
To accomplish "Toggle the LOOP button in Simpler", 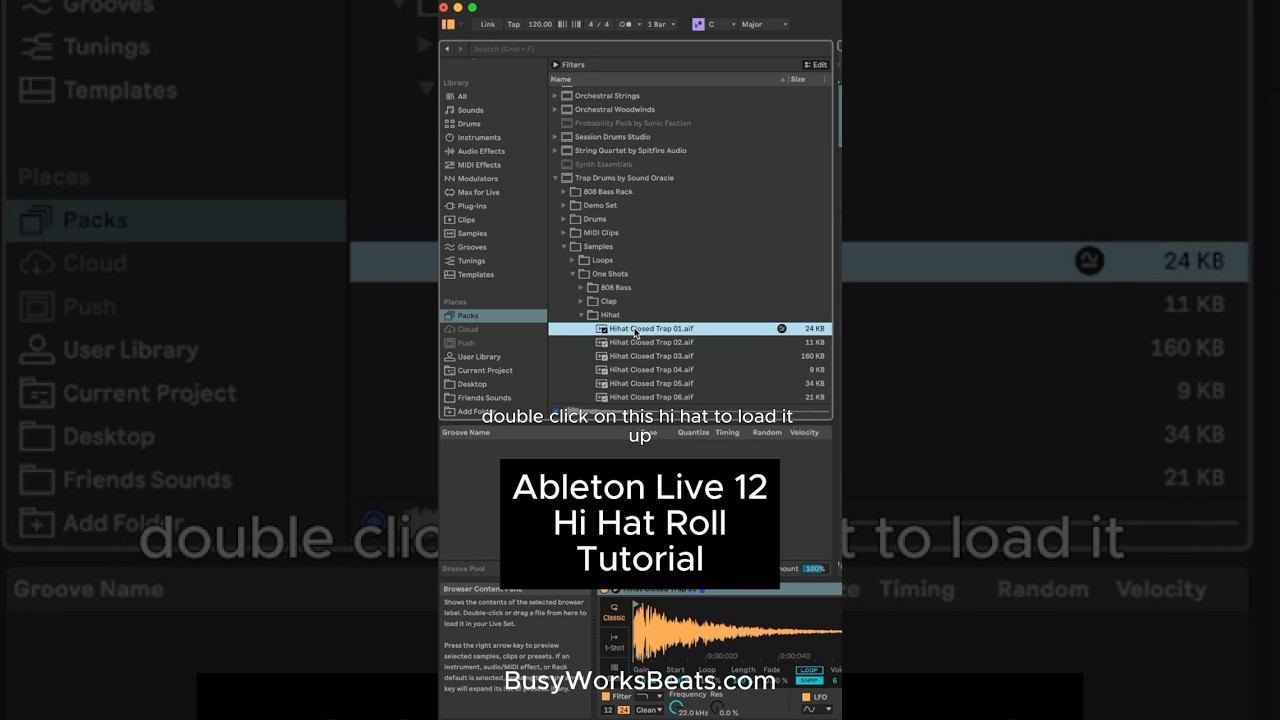I will click(809, 670).
